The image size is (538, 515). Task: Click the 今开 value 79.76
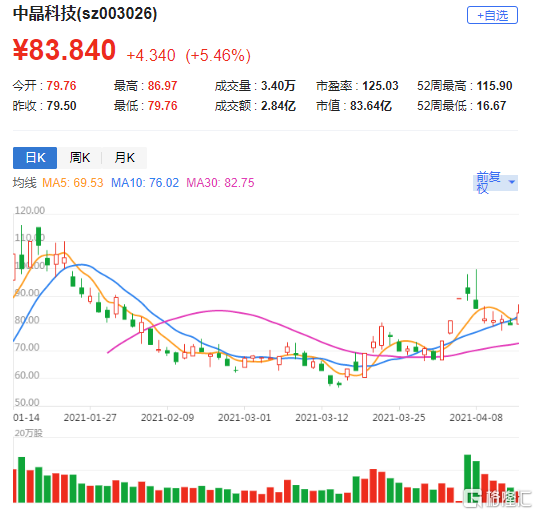click(x=61, y=86)
